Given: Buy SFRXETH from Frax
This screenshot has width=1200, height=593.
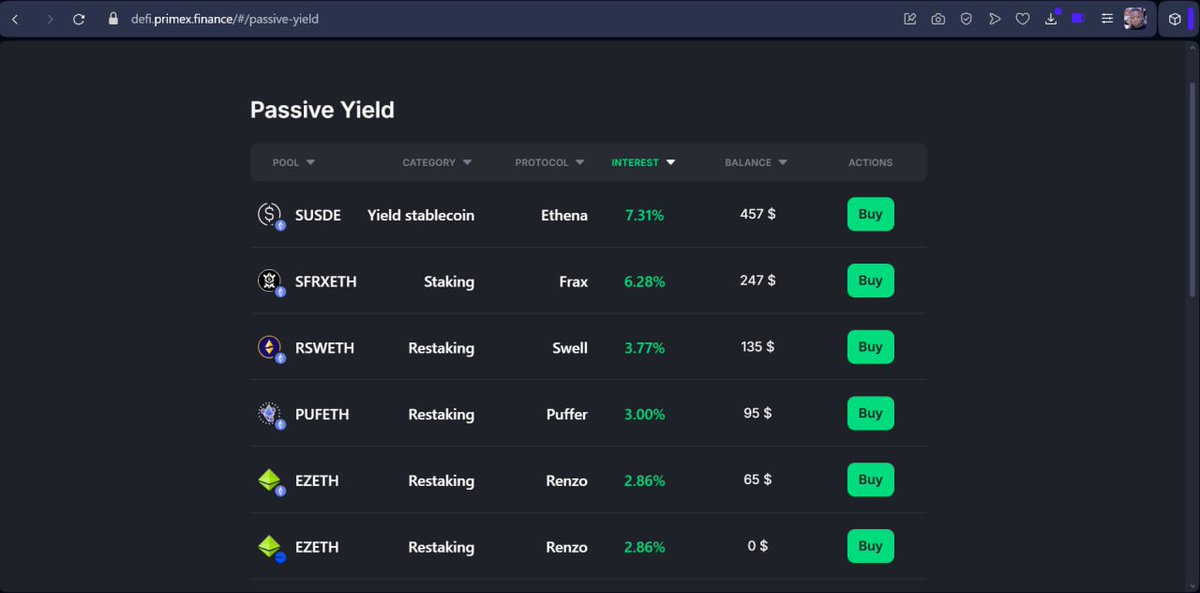Looking at the screenshot, I should [870, 281].
